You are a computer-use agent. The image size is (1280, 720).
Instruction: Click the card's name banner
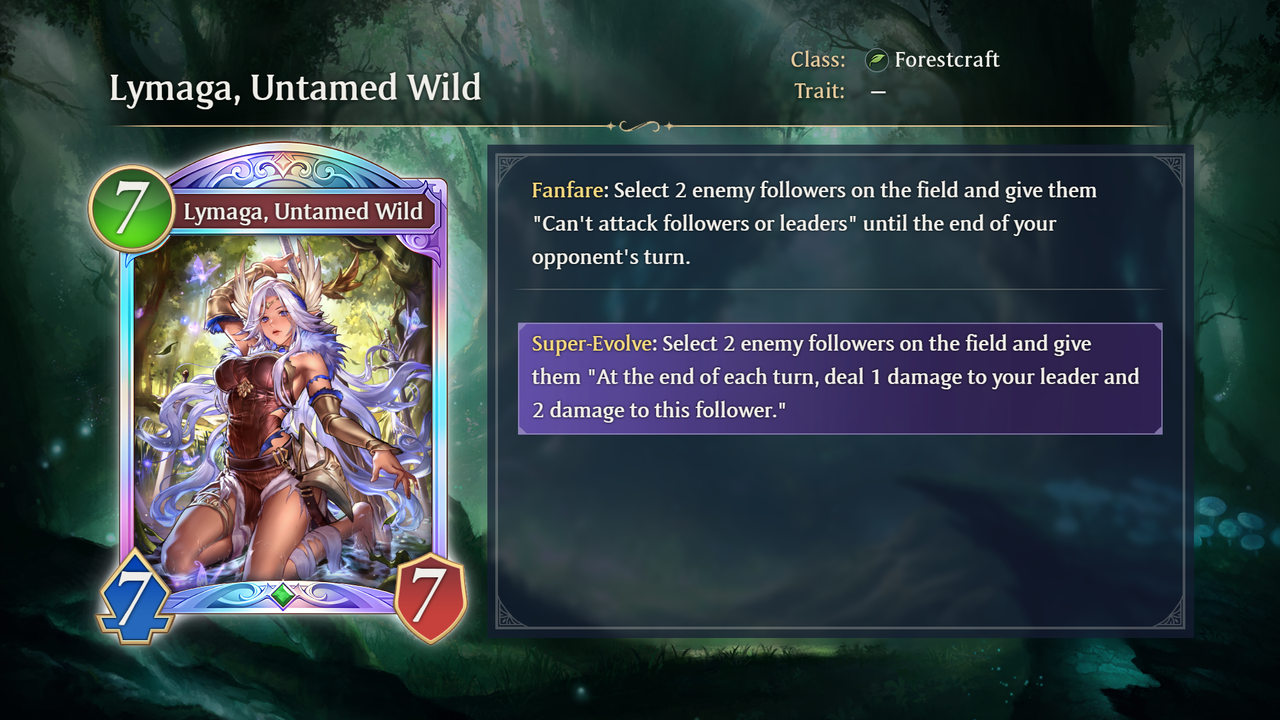[x=303, y=212]
